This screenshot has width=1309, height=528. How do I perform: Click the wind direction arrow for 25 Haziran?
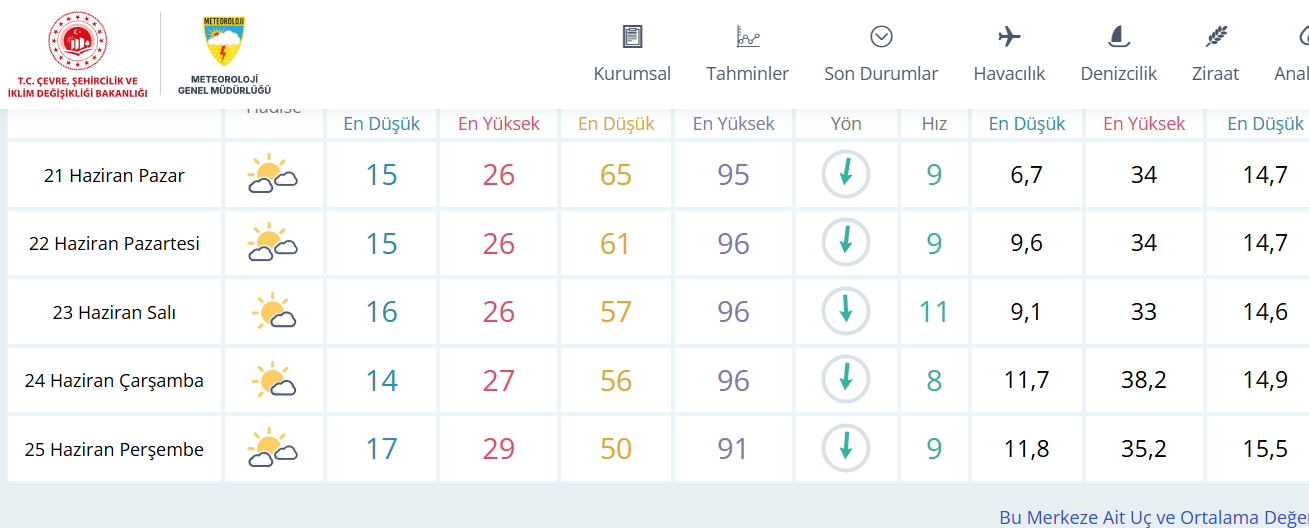click(846, 448)
